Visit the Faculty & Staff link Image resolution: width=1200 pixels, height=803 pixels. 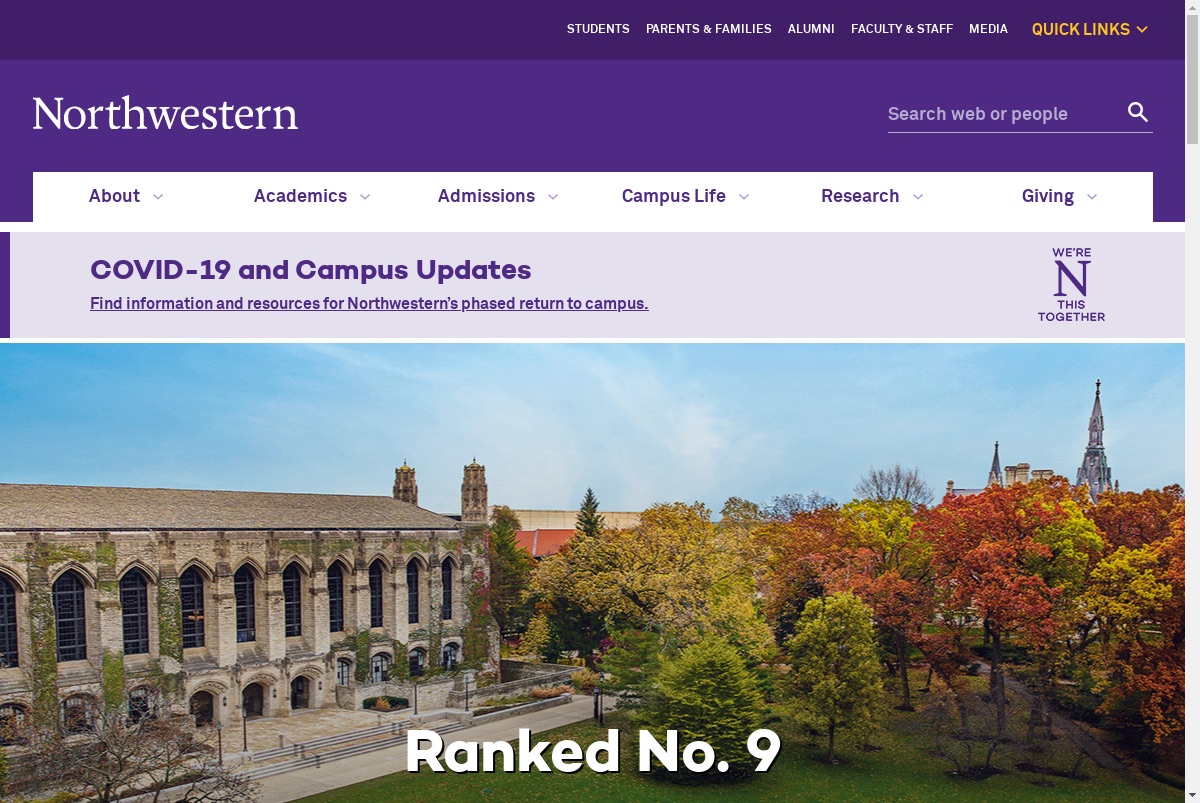click(902, 29)
